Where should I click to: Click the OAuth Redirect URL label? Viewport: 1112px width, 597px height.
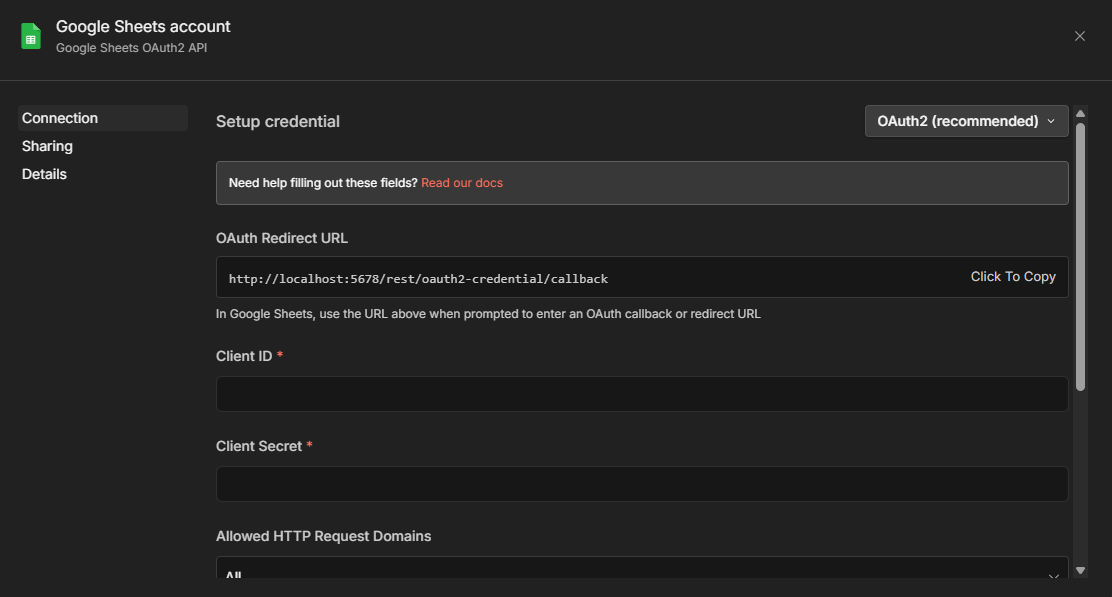coord(282,238)
